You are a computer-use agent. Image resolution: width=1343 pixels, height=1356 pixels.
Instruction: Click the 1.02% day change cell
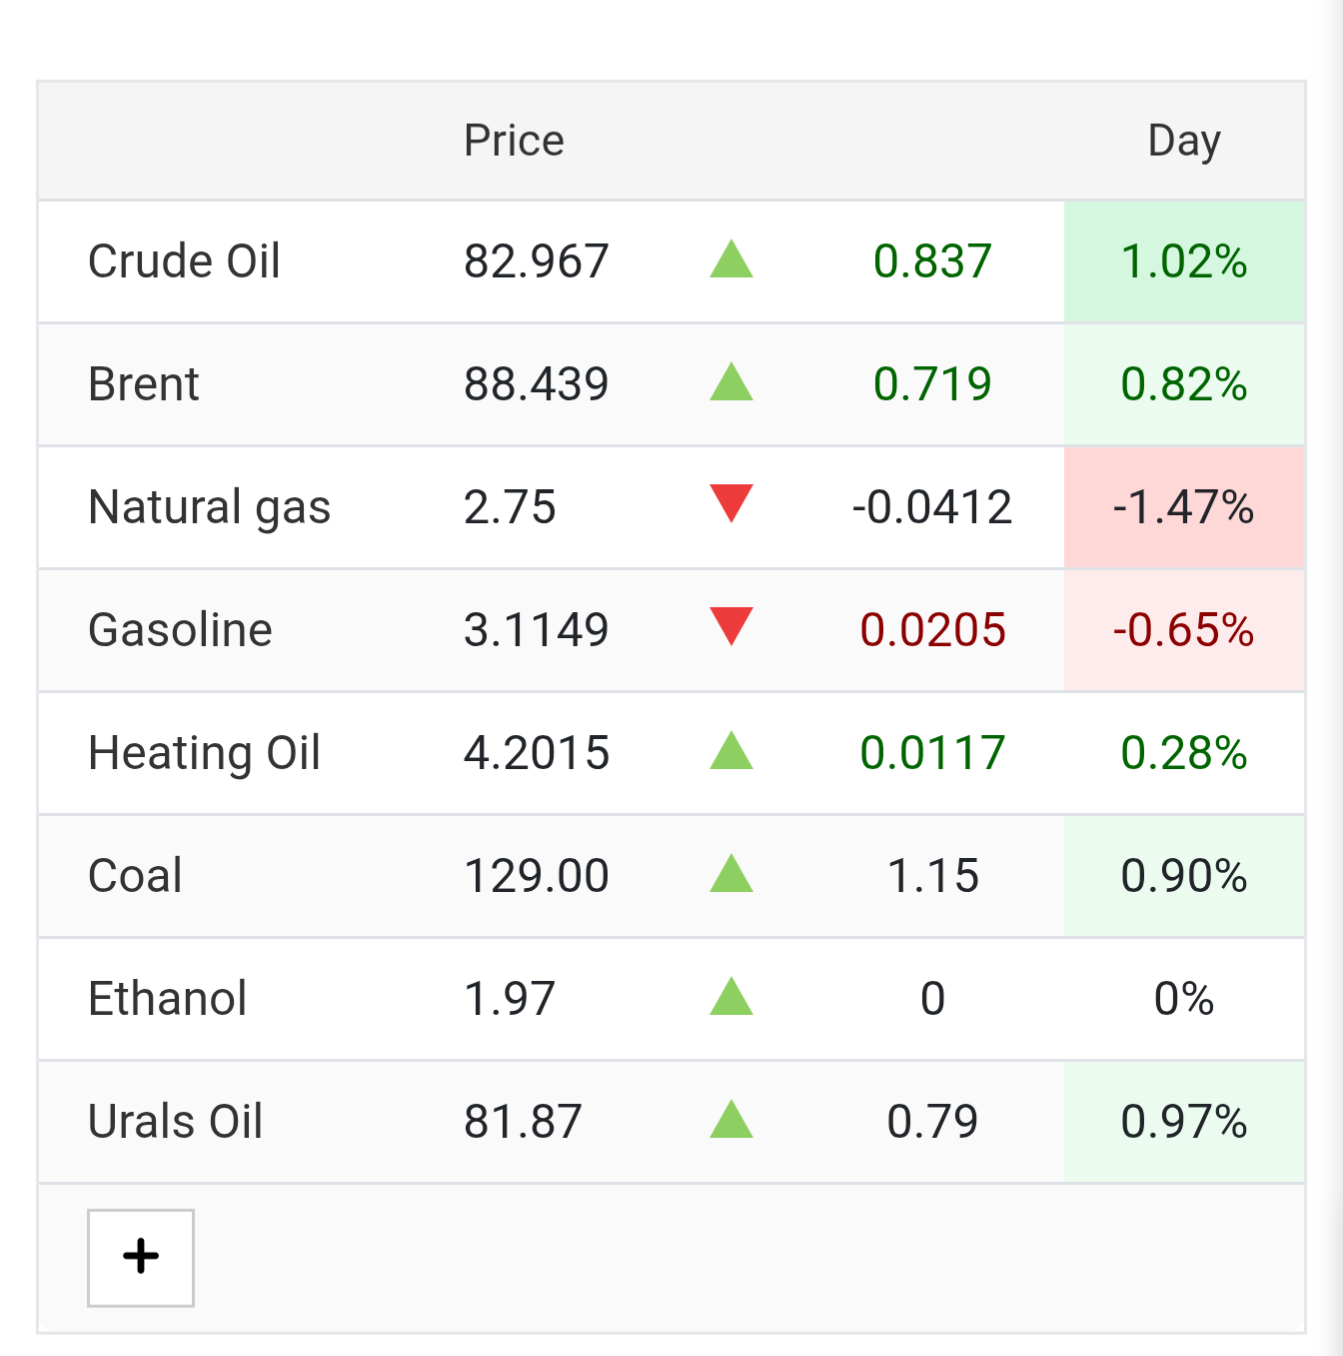coord(1184,262)
